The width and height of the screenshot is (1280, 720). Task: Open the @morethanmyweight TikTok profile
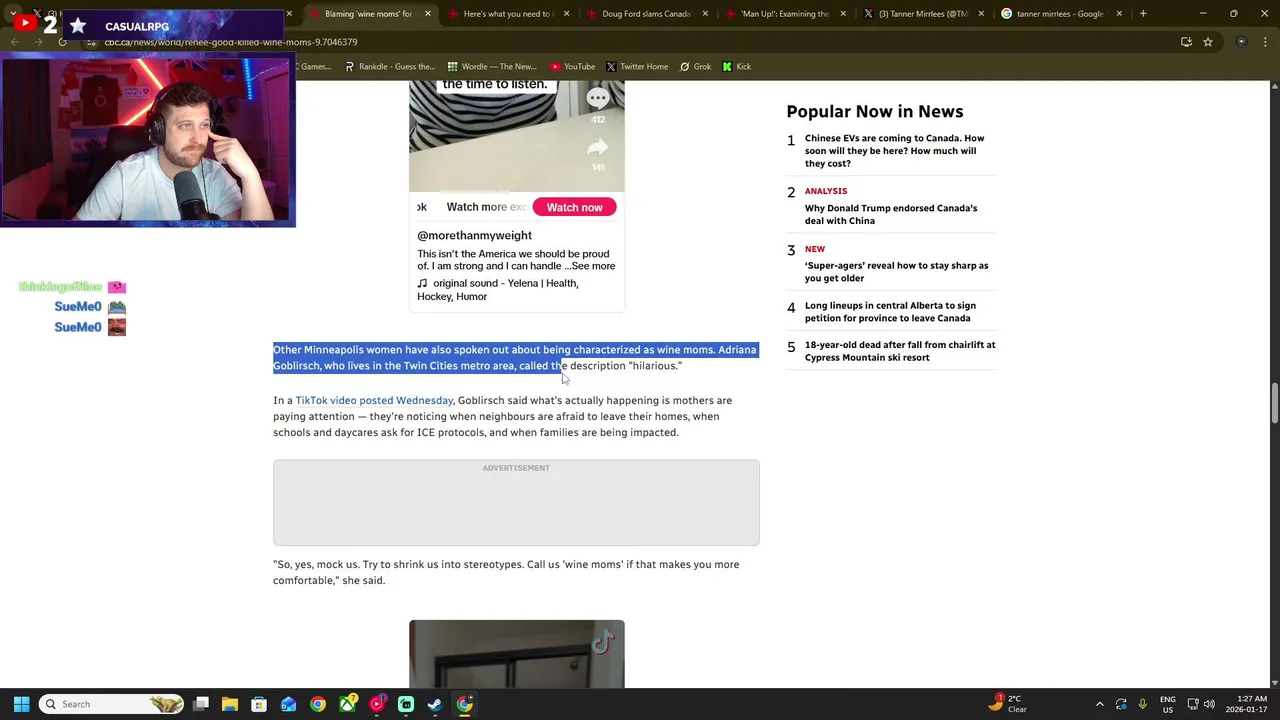pos(474,235)
